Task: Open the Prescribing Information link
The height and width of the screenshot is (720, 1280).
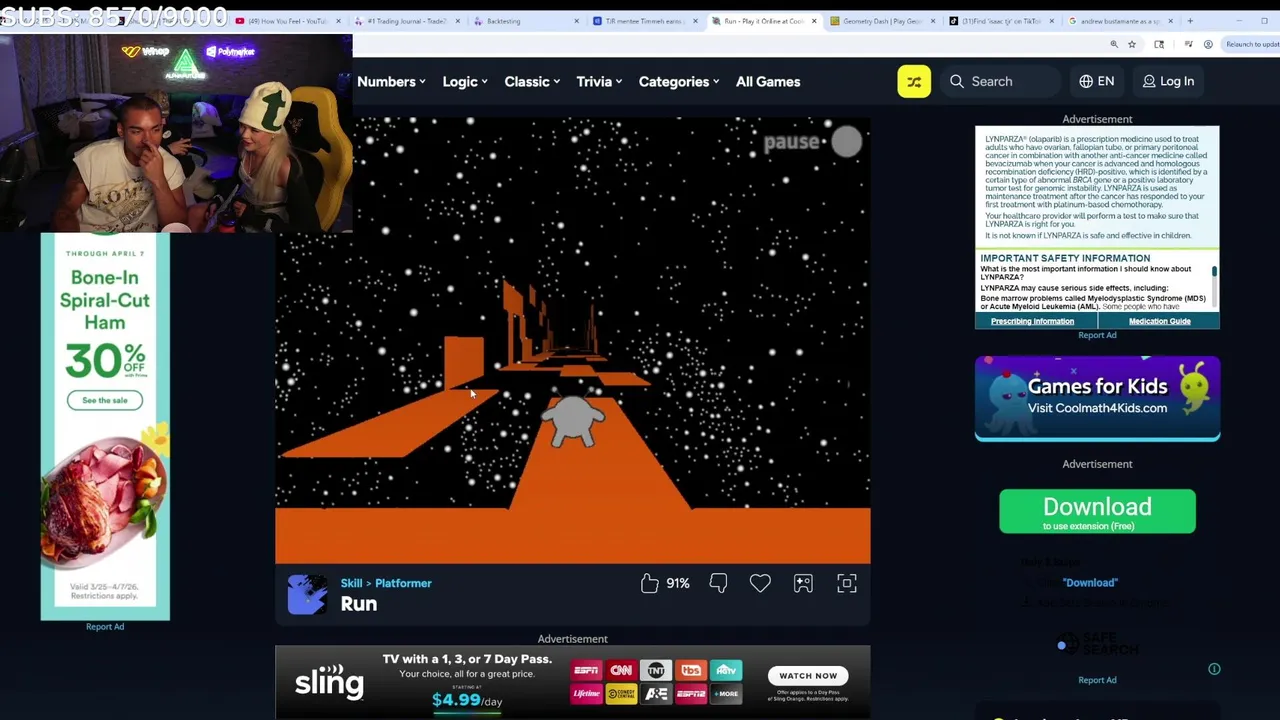Action: [1032, 321]
